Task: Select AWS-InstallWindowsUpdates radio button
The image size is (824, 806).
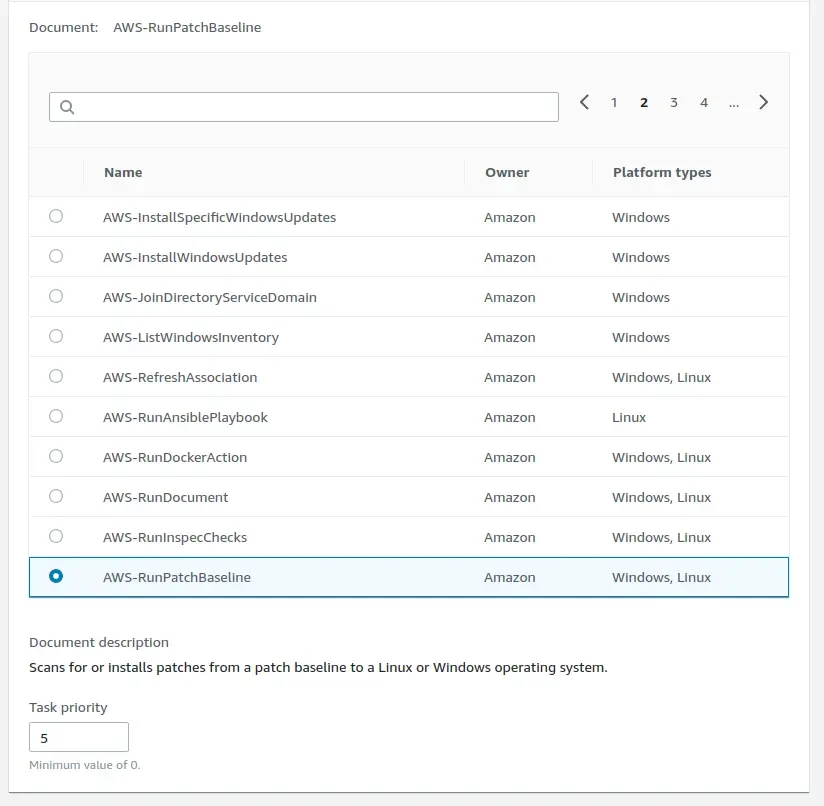Action: pos(56,256)
